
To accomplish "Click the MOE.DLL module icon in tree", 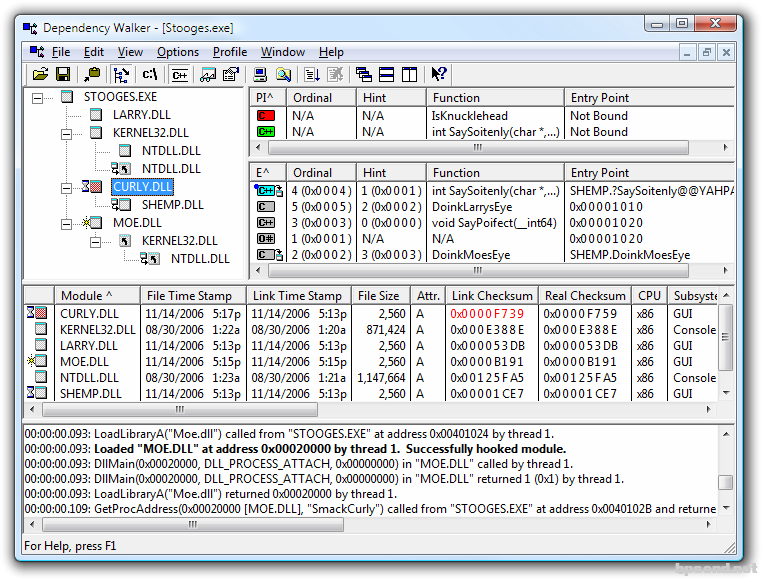I will point(92,223).
